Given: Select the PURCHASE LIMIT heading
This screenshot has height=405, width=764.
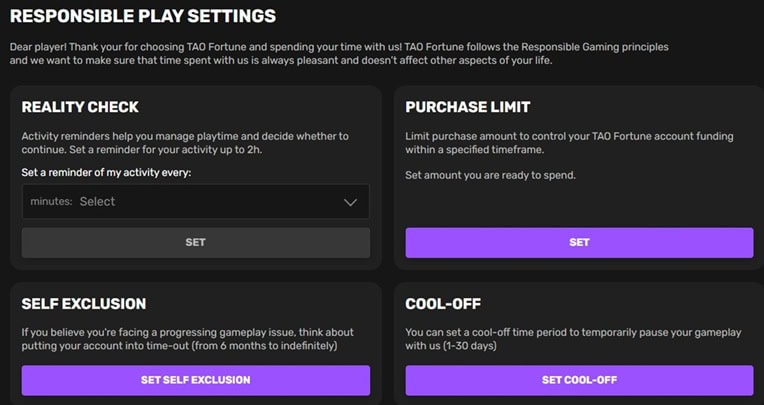Looking at the screenshot, I should click(x=467, y=107).
